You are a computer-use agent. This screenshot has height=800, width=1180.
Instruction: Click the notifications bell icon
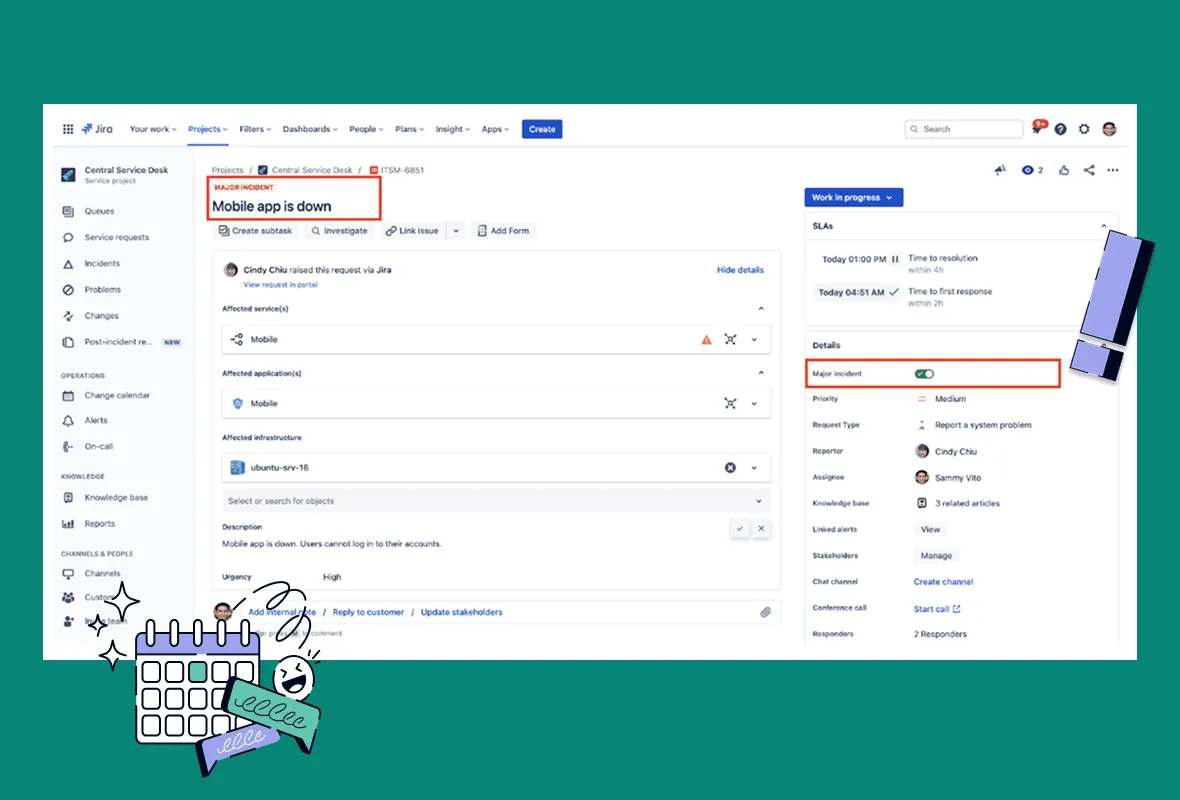point(1037,129)
